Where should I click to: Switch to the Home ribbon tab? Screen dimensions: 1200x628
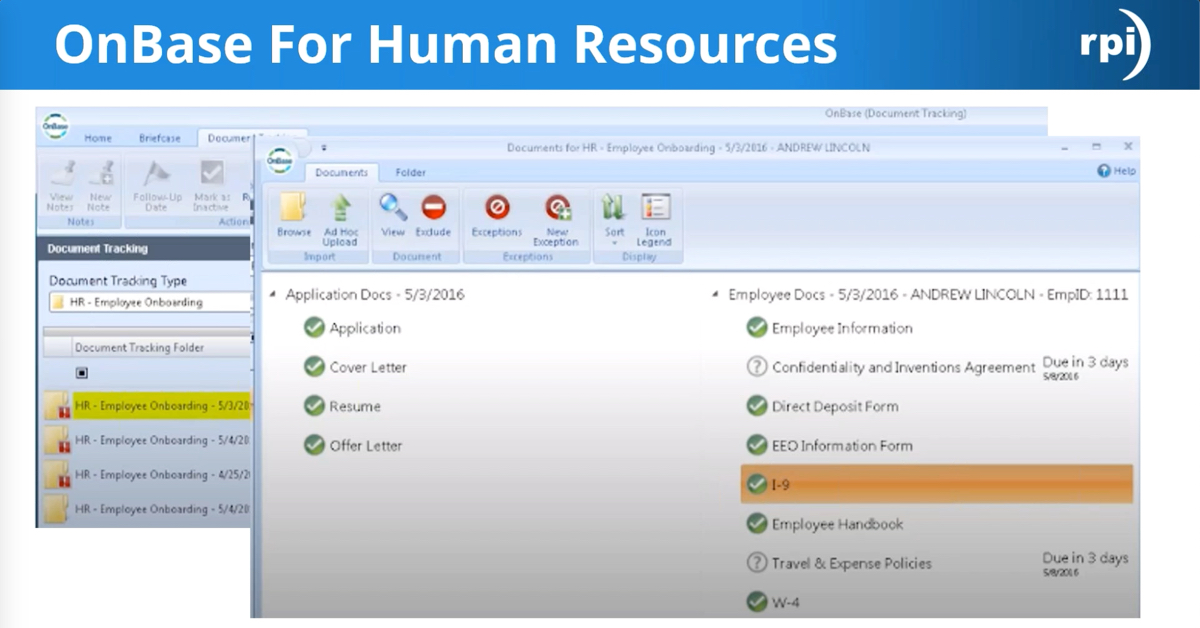(98, 137)
